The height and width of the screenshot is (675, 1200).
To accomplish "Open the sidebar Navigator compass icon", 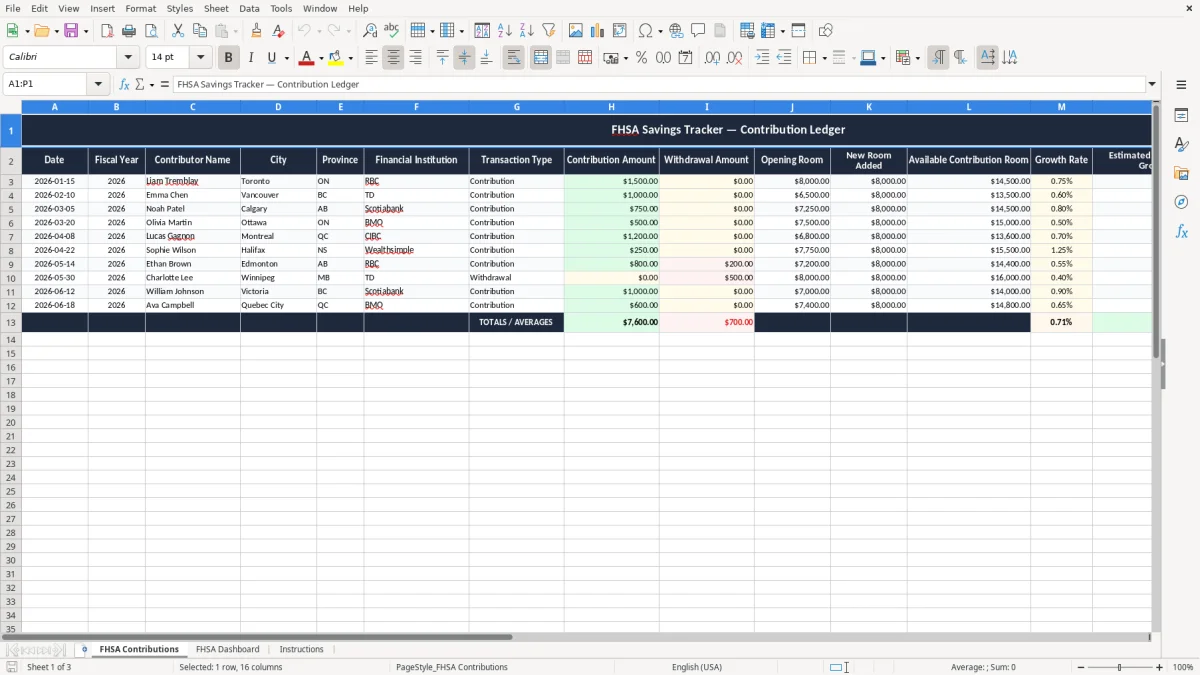I will (1181, 202).
